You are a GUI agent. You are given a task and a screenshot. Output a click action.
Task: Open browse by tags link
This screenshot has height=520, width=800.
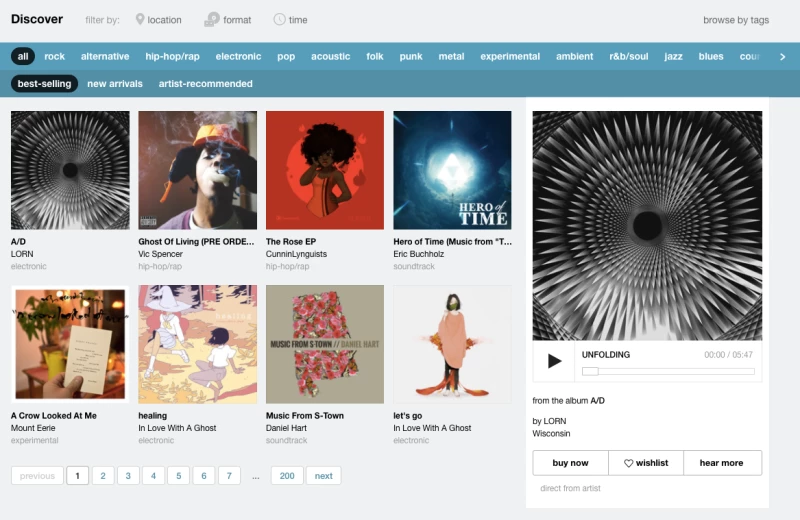point(736,20)
